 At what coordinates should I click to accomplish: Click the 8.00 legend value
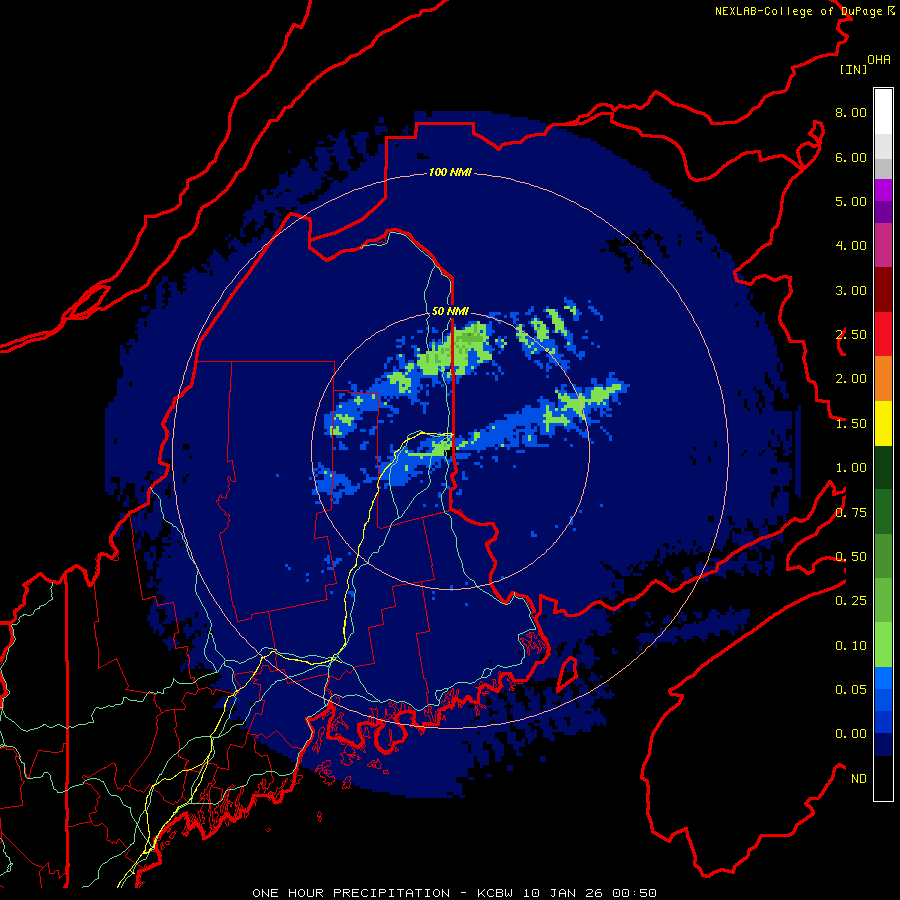851,112
